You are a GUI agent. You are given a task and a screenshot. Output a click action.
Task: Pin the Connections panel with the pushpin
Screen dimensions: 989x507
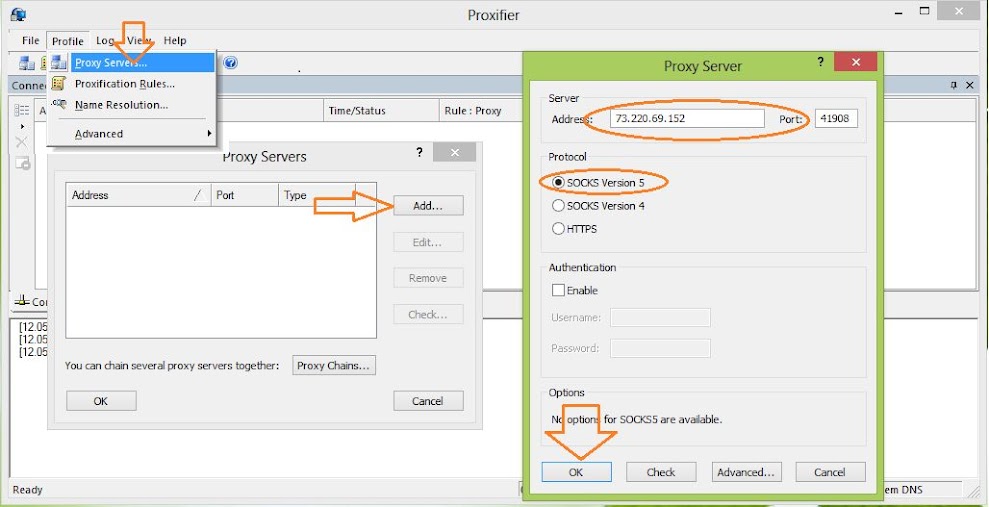[x=954, y=85]
